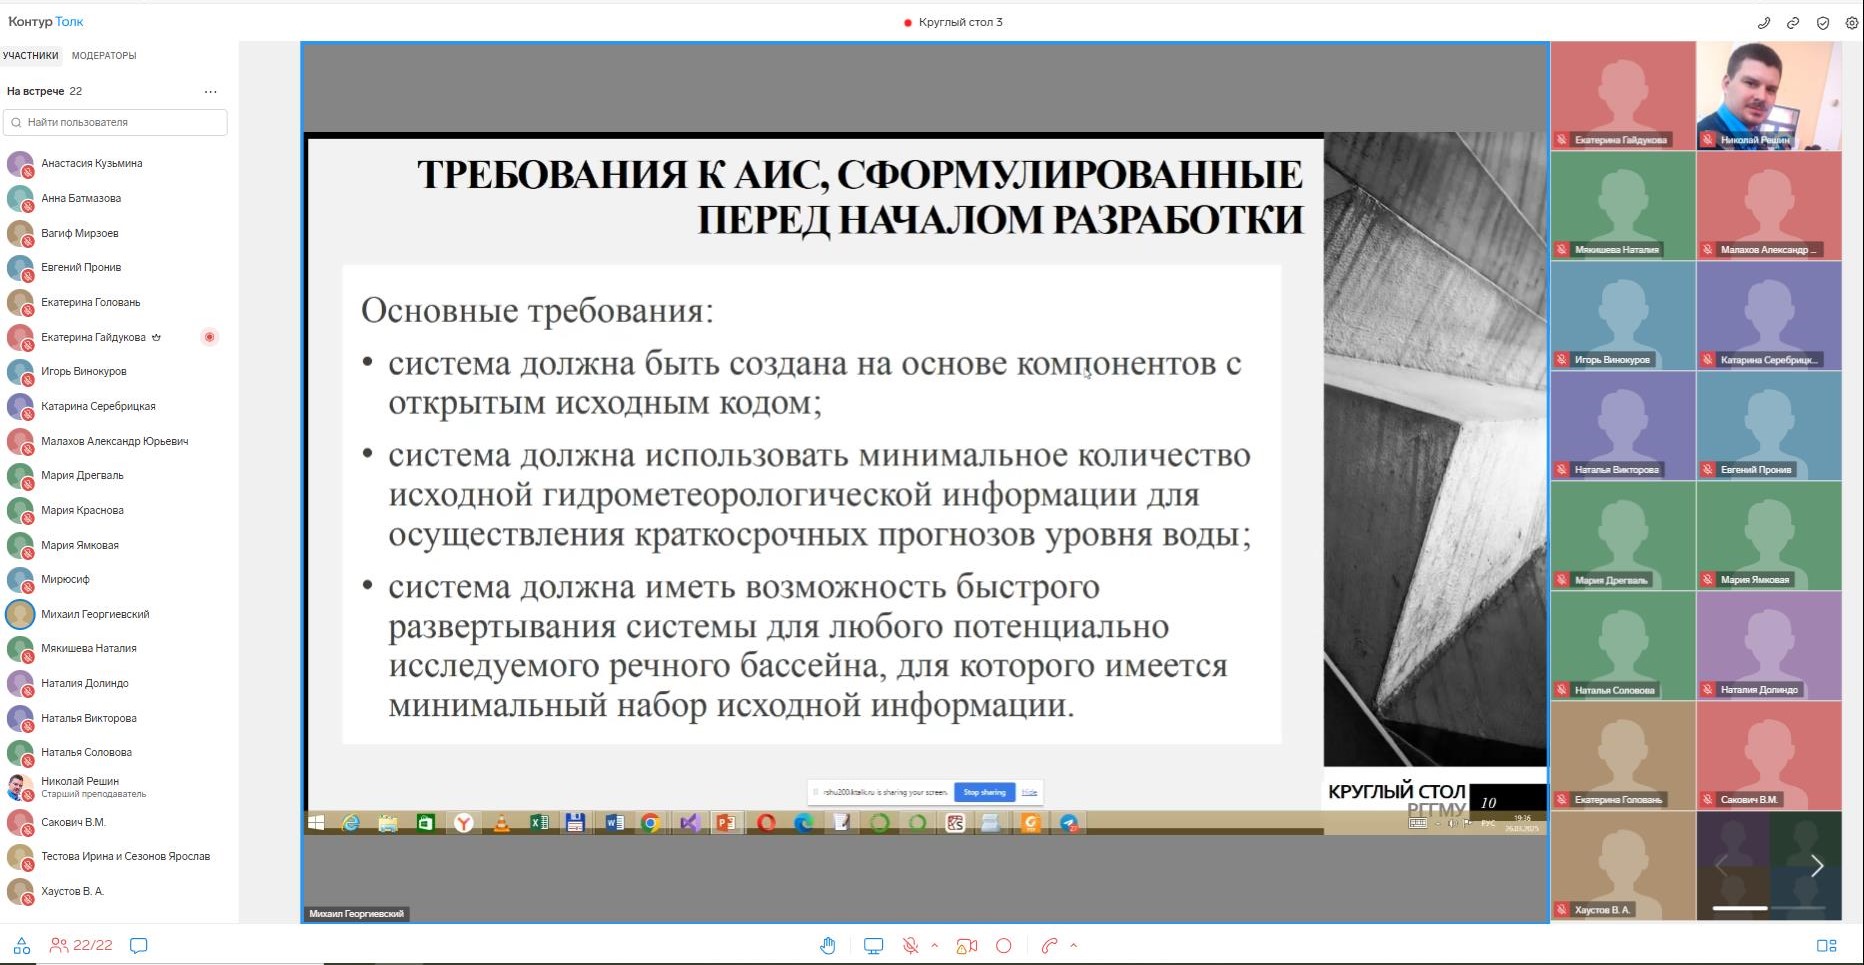The height and width of the screenshot is (965, 1864).
Task: Open dial-in phone icon in header
Action: click(x=1763, y=22)
